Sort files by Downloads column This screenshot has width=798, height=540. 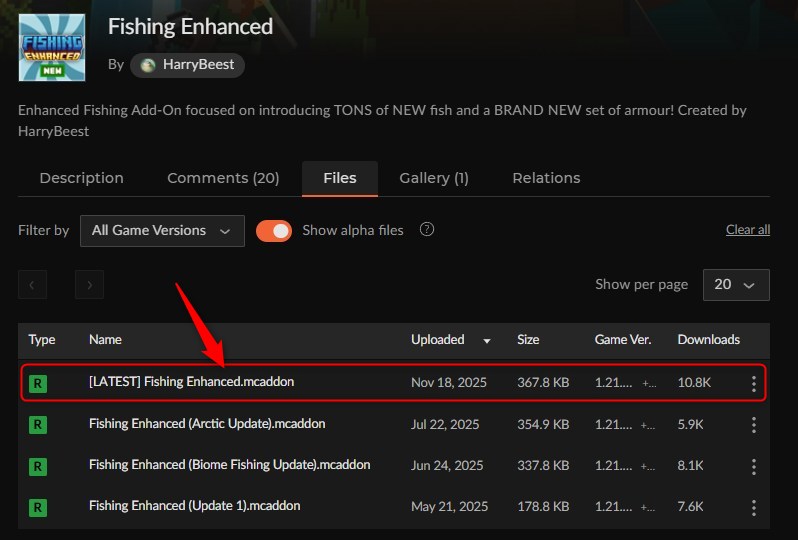point(708,339)
